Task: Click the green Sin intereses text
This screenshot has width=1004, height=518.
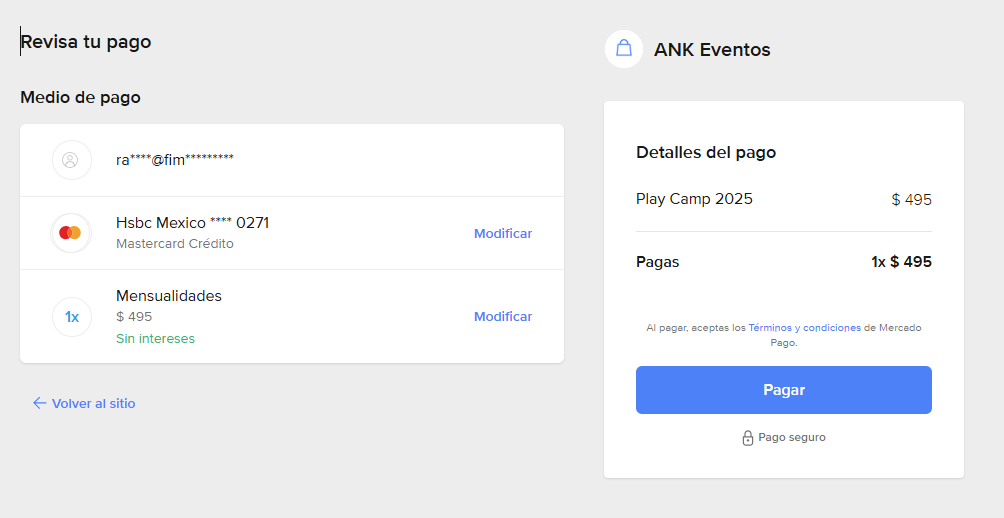Action: [x=156, y=339]
